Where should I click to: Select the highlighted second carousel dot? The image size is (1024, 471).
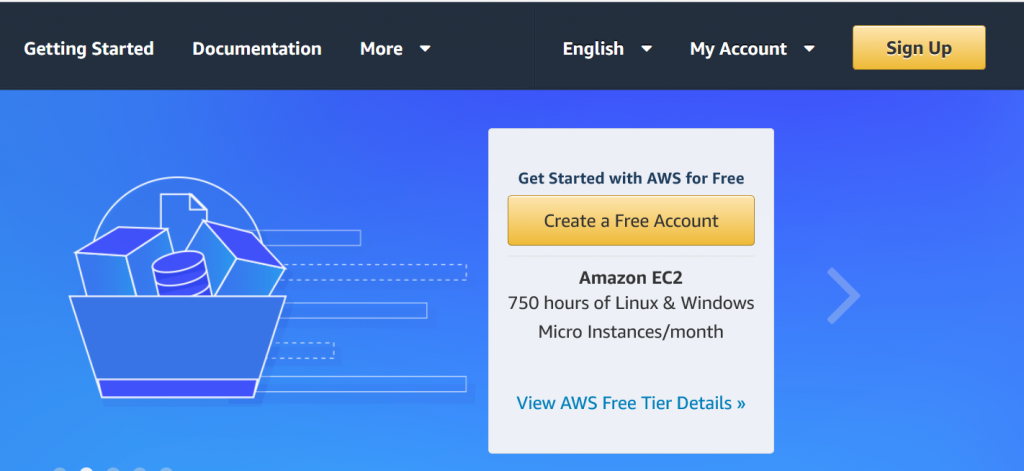coord(86,469)
